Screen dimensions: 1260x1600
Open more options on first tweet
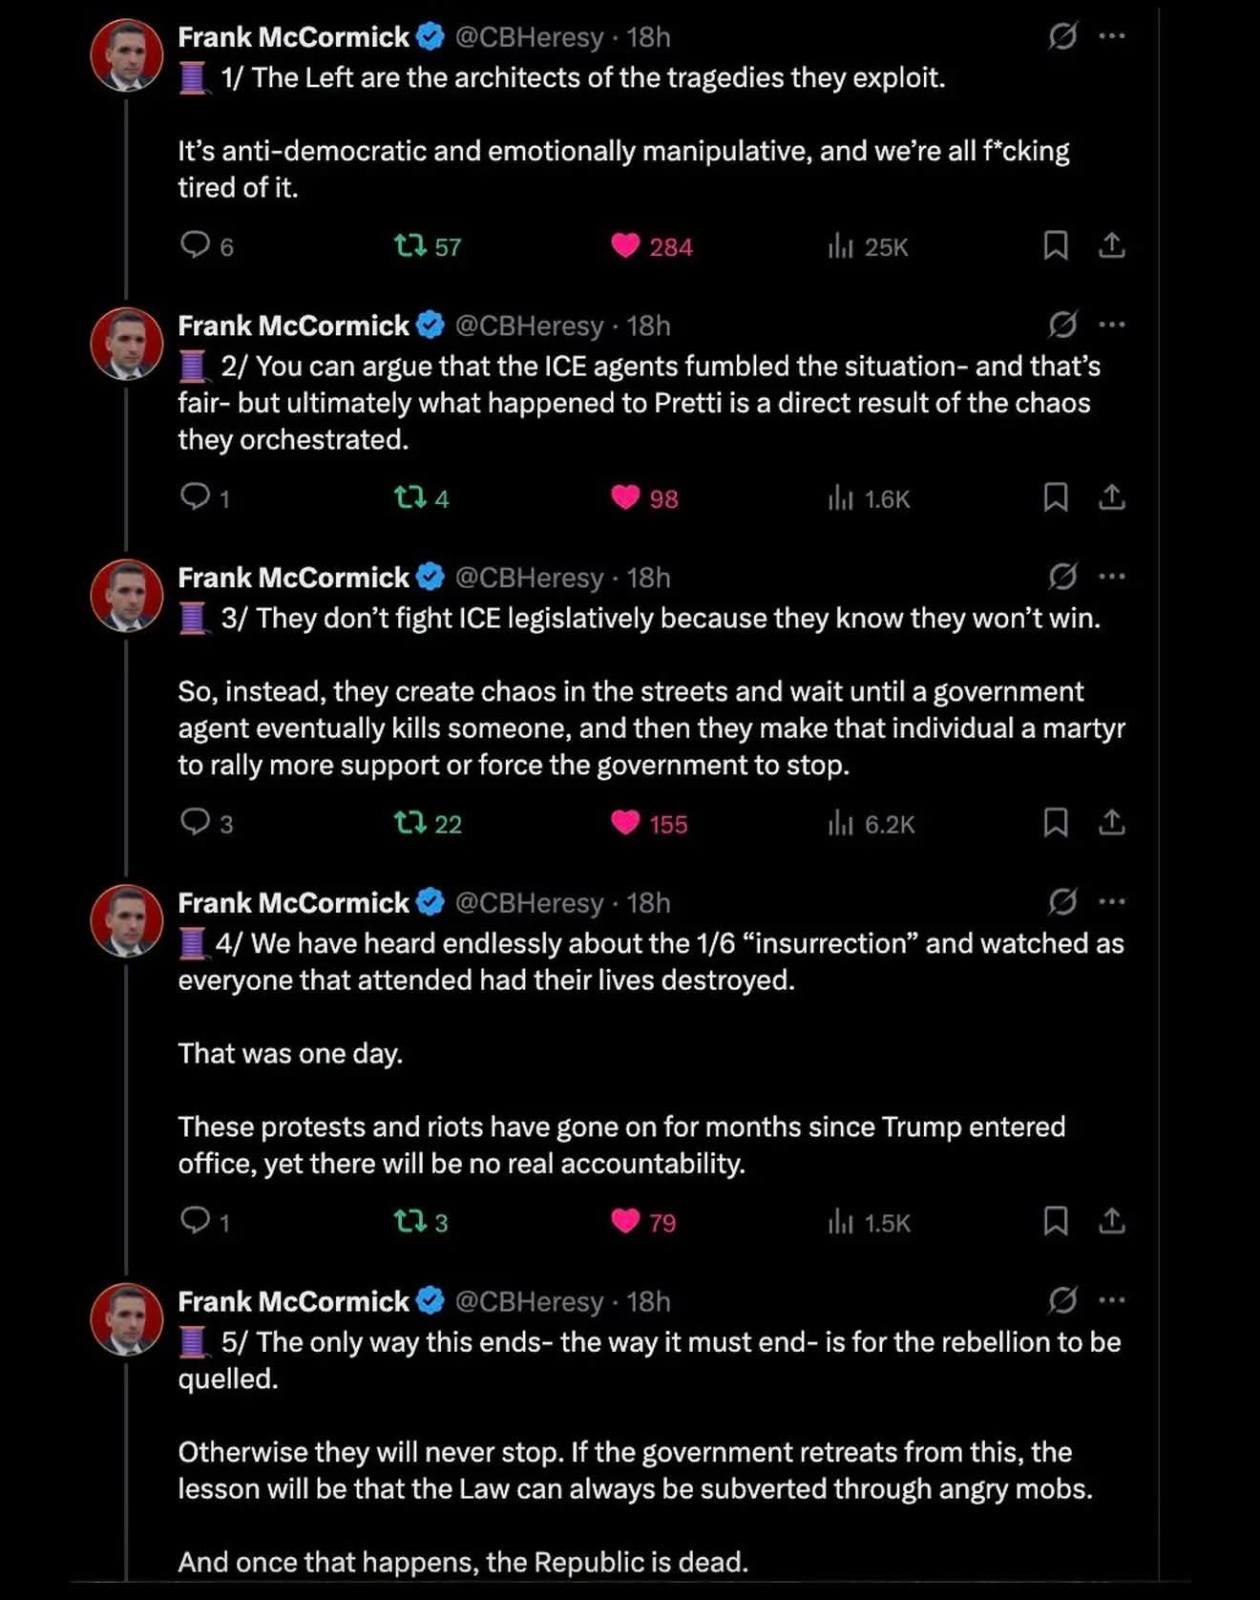(1112, 37)
